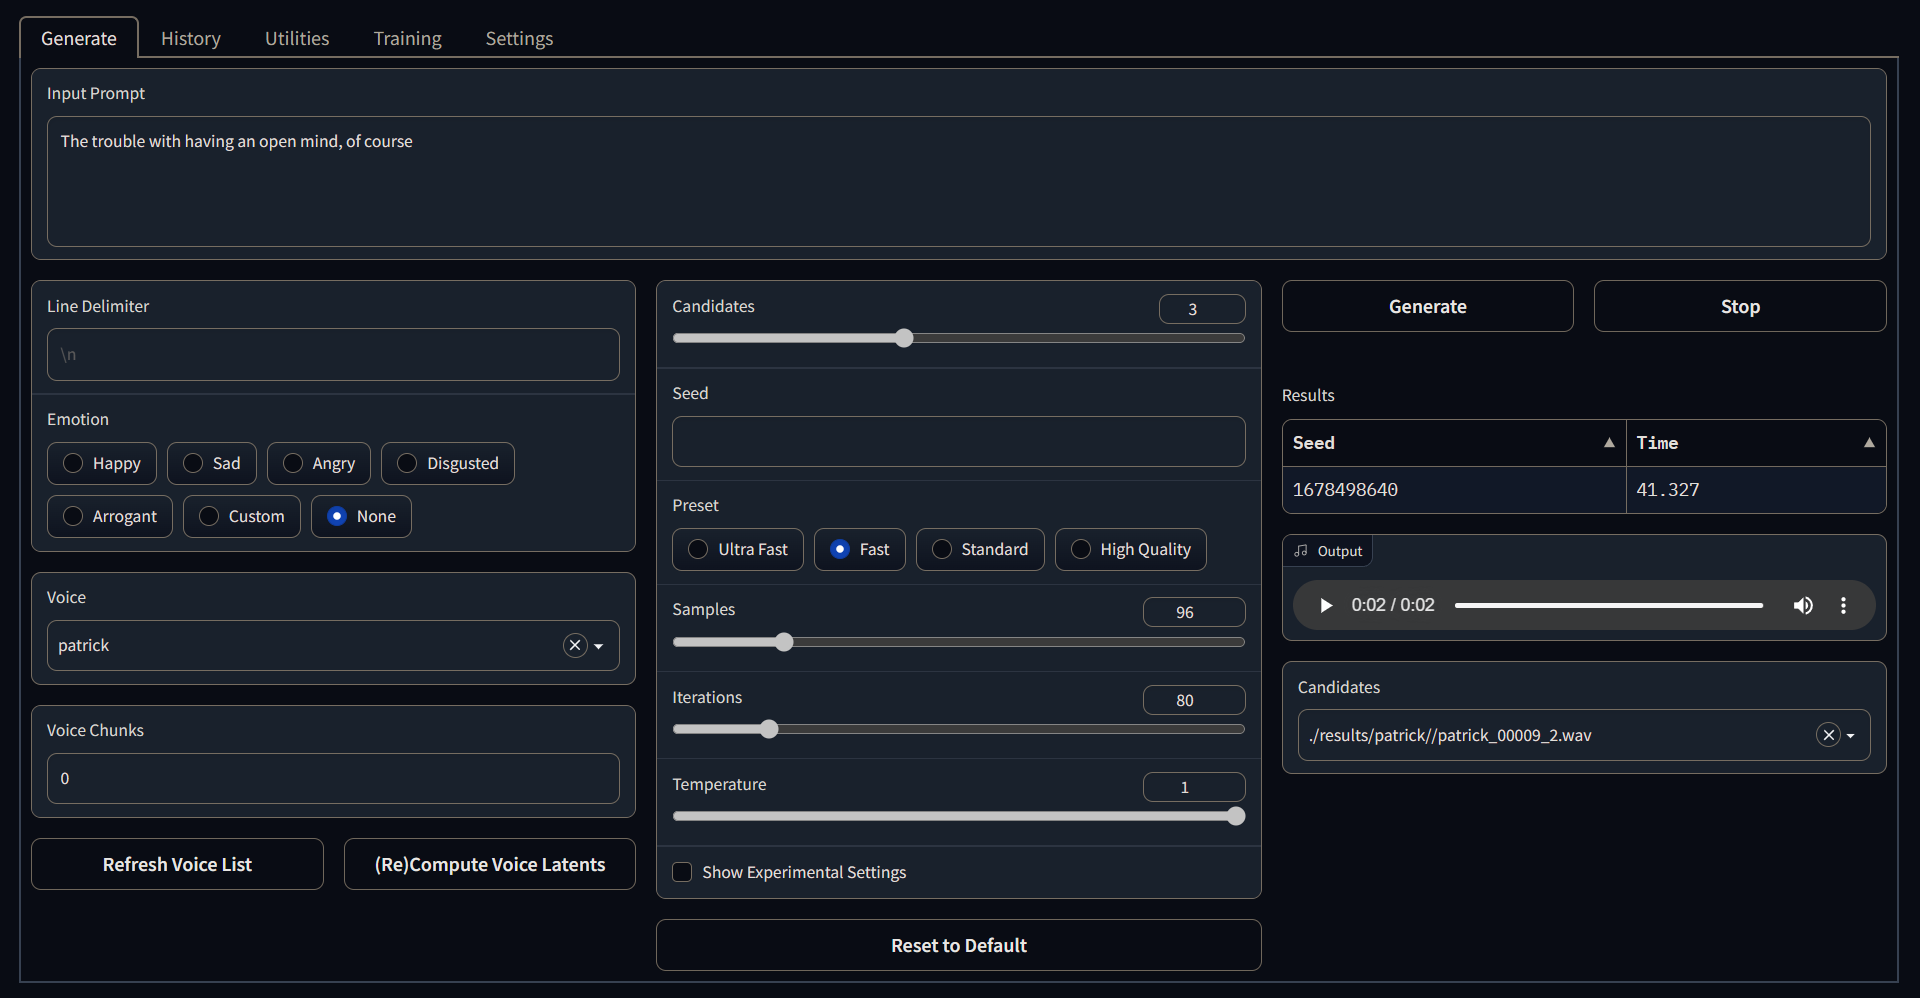Click the Temperature number box

pyautogui.click(x=1194, y=787)
